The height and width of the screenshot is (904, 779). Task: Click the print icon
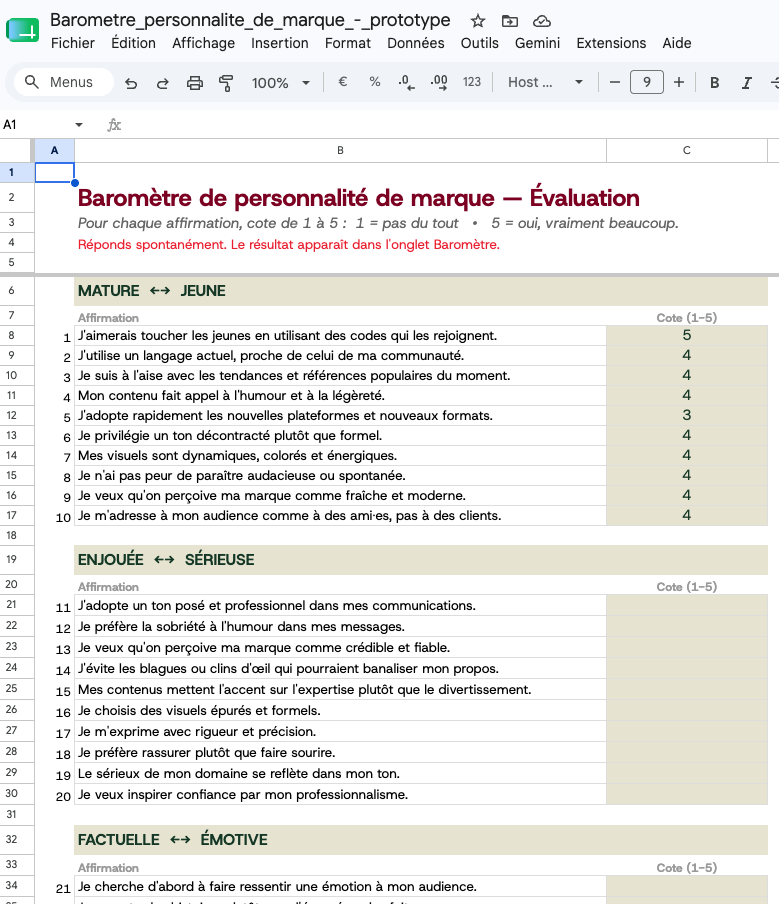click(x=195, y=82)
